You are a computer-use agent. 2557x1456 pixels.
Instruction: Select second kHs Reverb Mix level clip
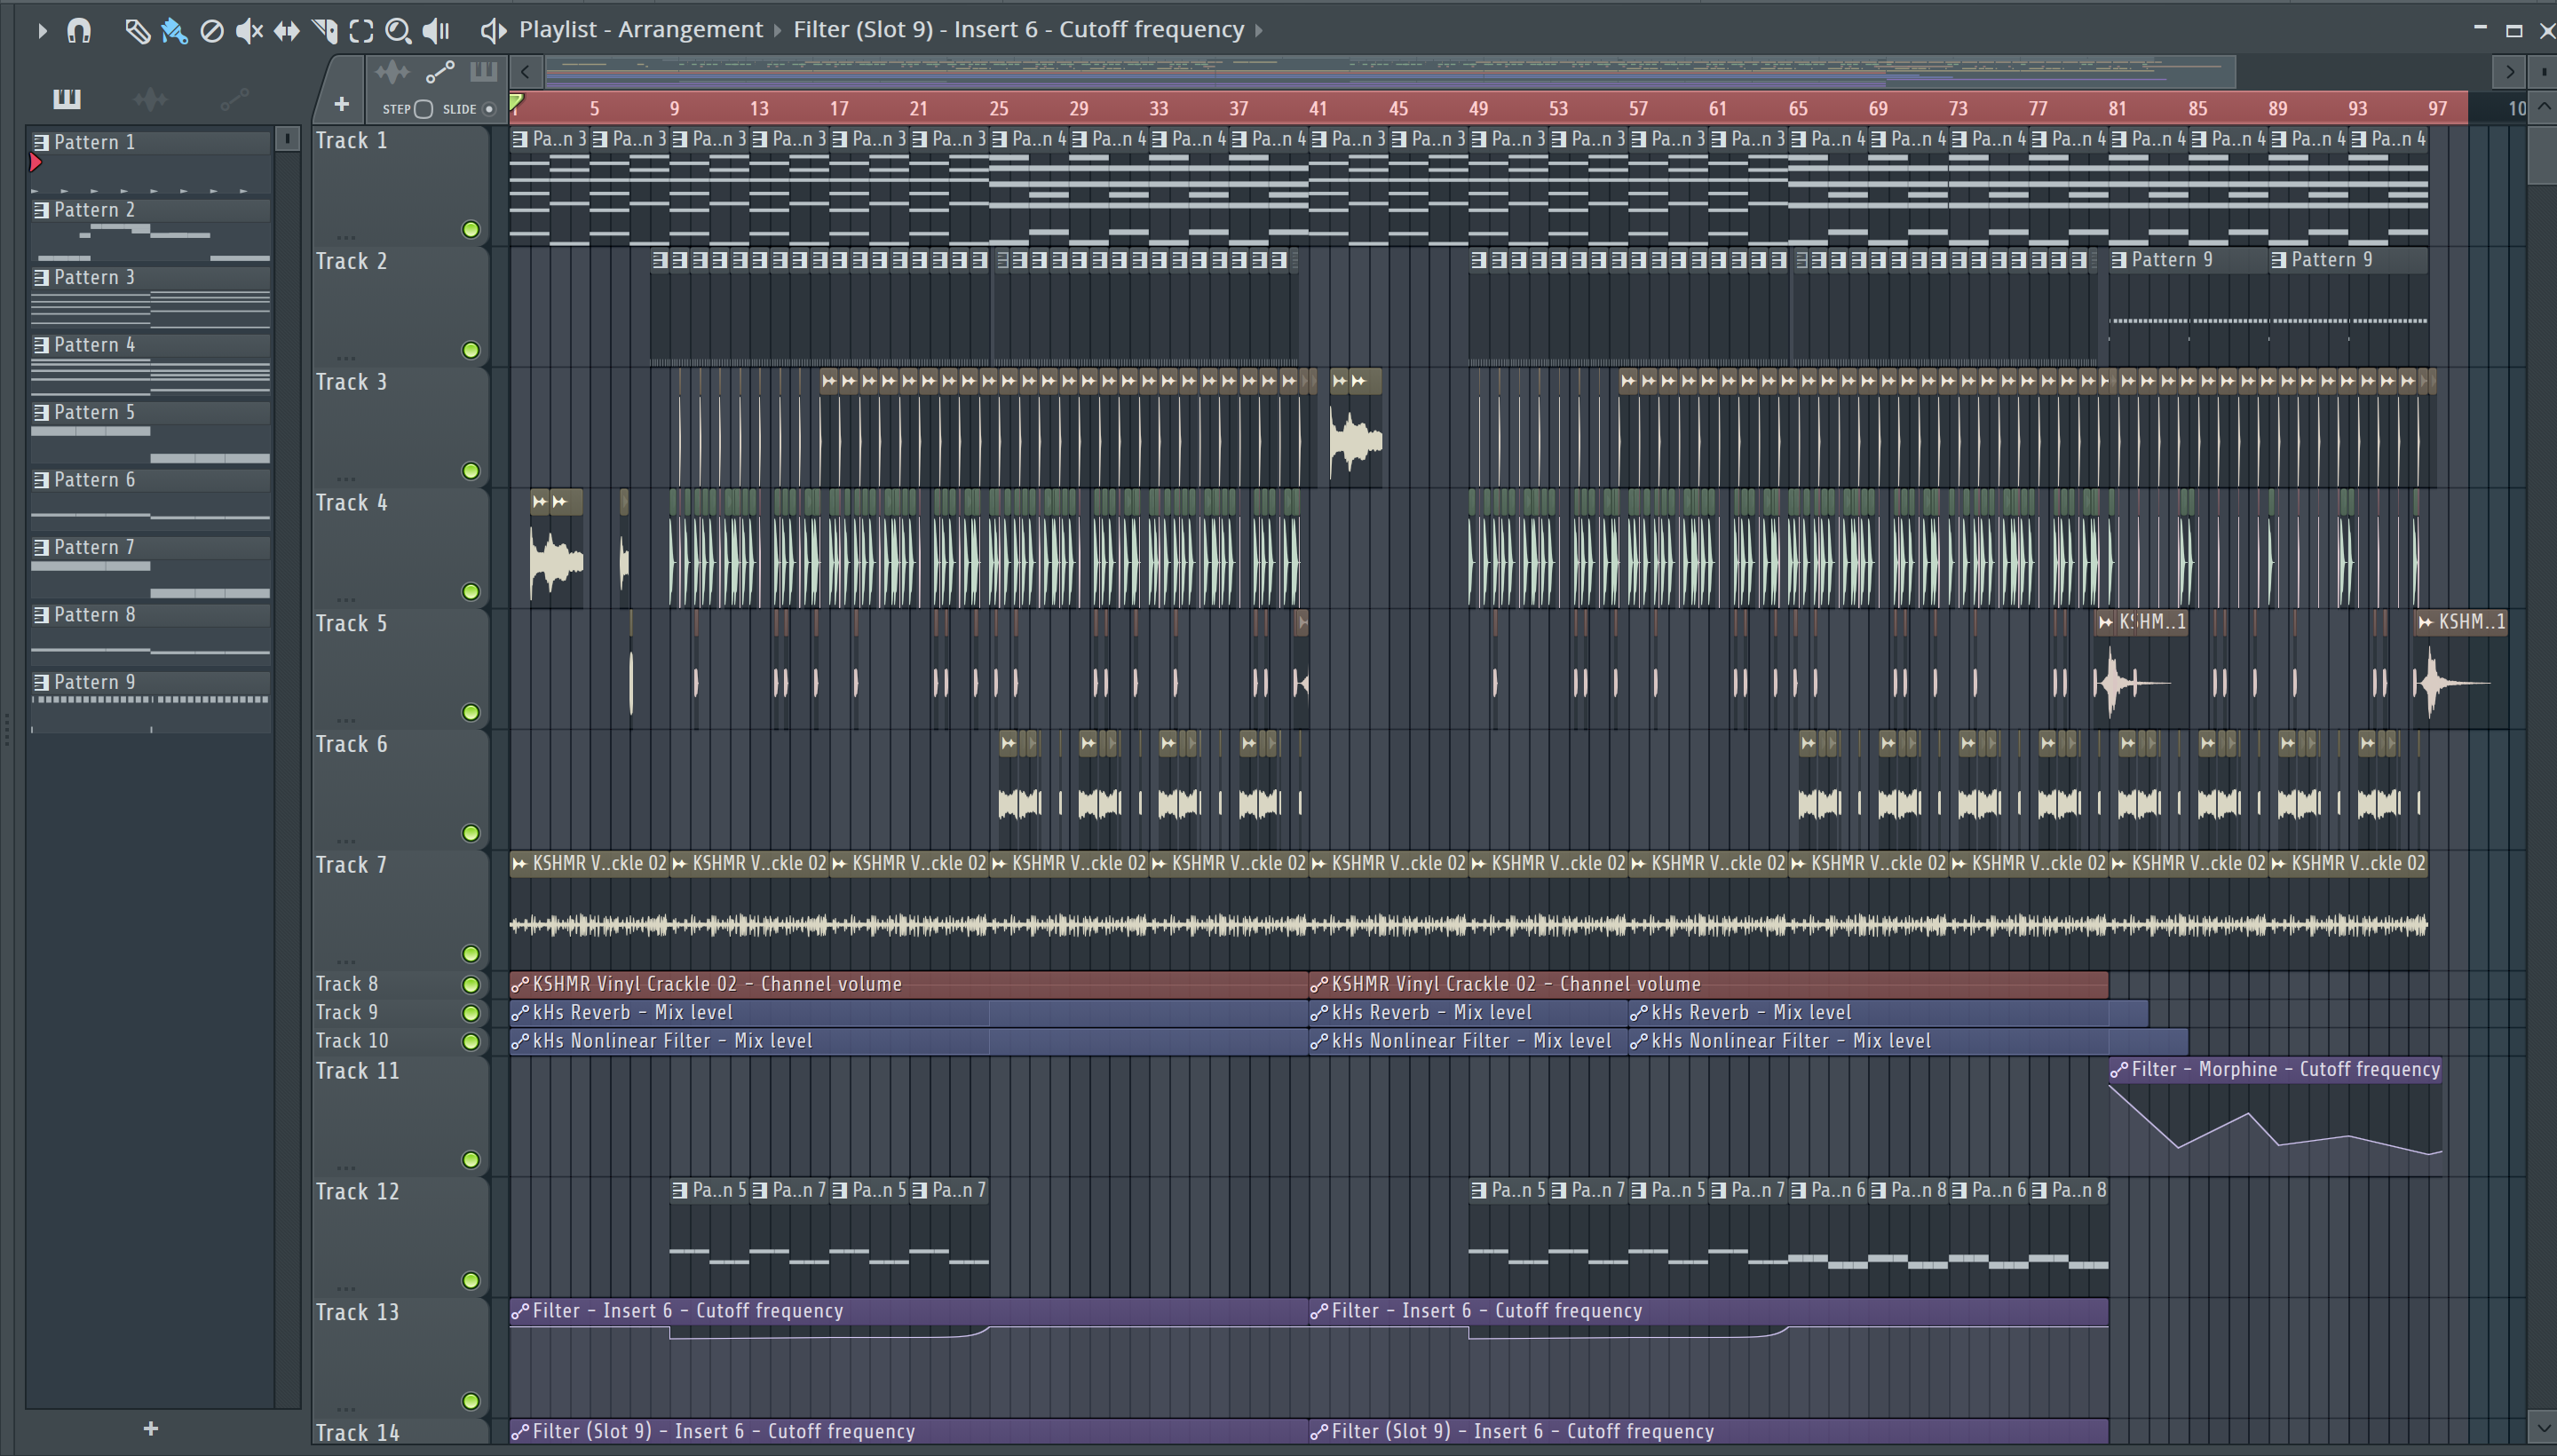(1468, 1012)
